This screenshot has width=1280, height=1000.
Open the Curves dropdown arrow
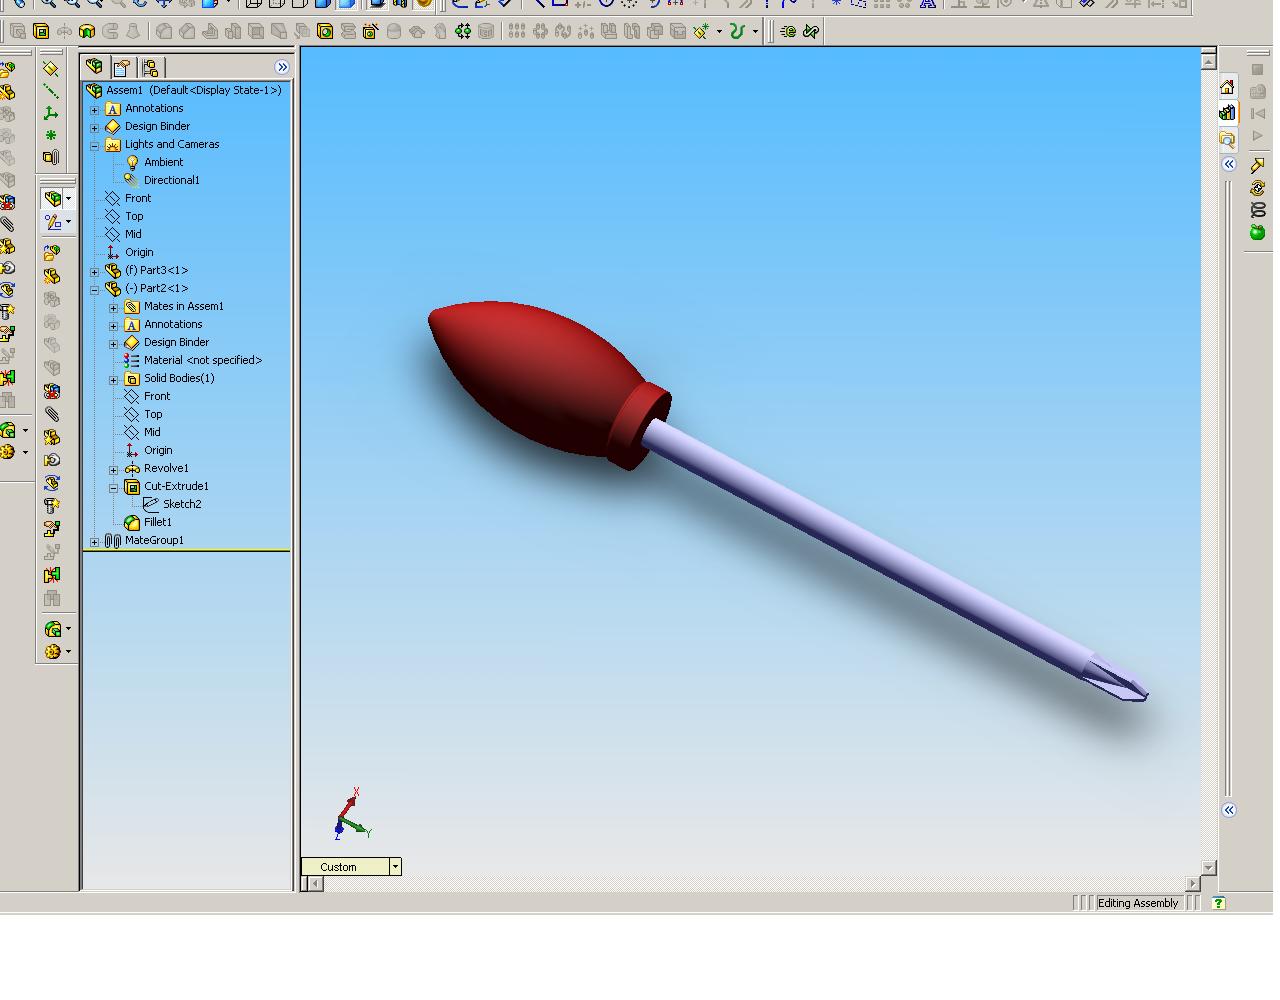(755, 32)
